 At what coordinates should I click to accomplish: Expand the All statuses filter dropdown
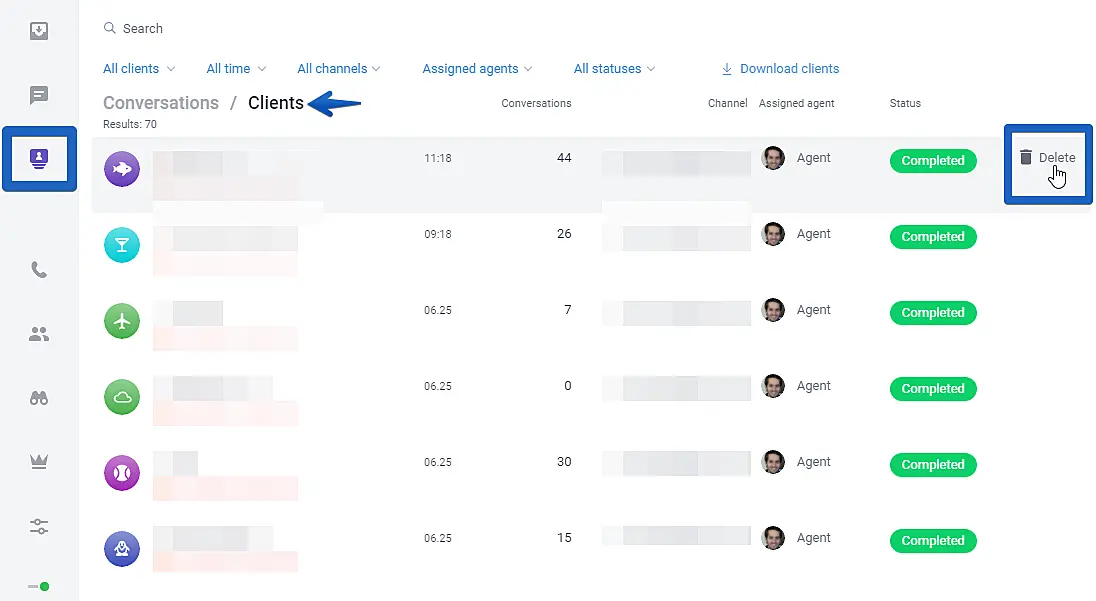coord(614,69)
